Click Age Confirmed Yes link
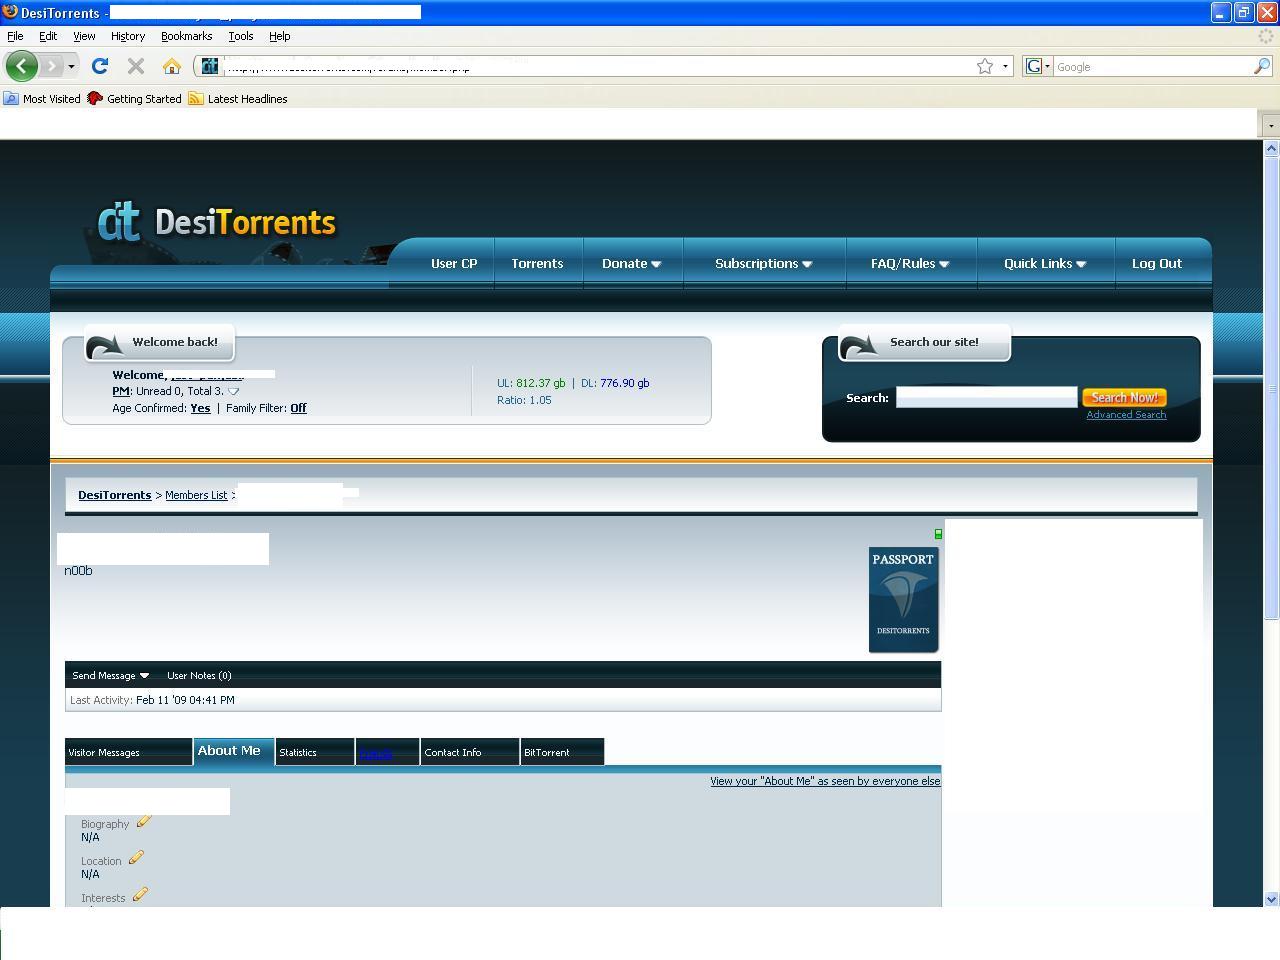Image resolution: width=1280 pixels, height=960 pixels. (x=200, y=408)
